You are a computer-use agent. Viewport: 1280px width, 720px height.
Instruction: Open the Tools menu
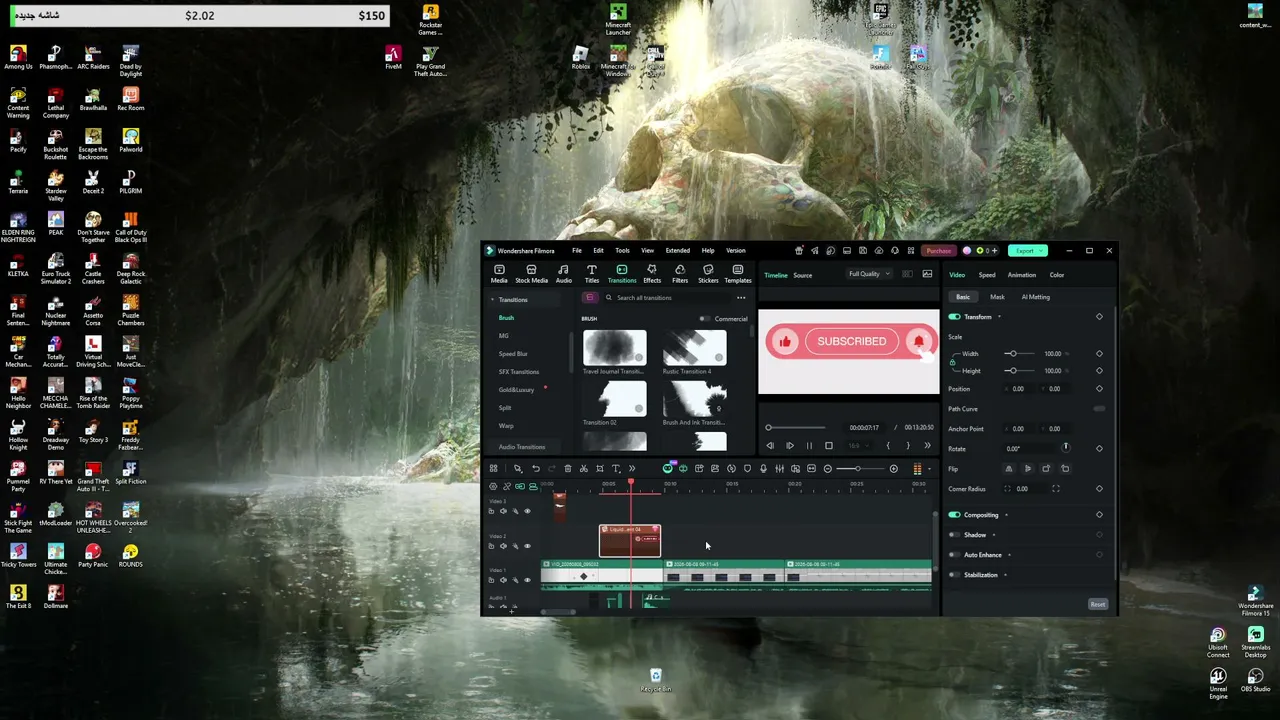(x=622, y=251)
